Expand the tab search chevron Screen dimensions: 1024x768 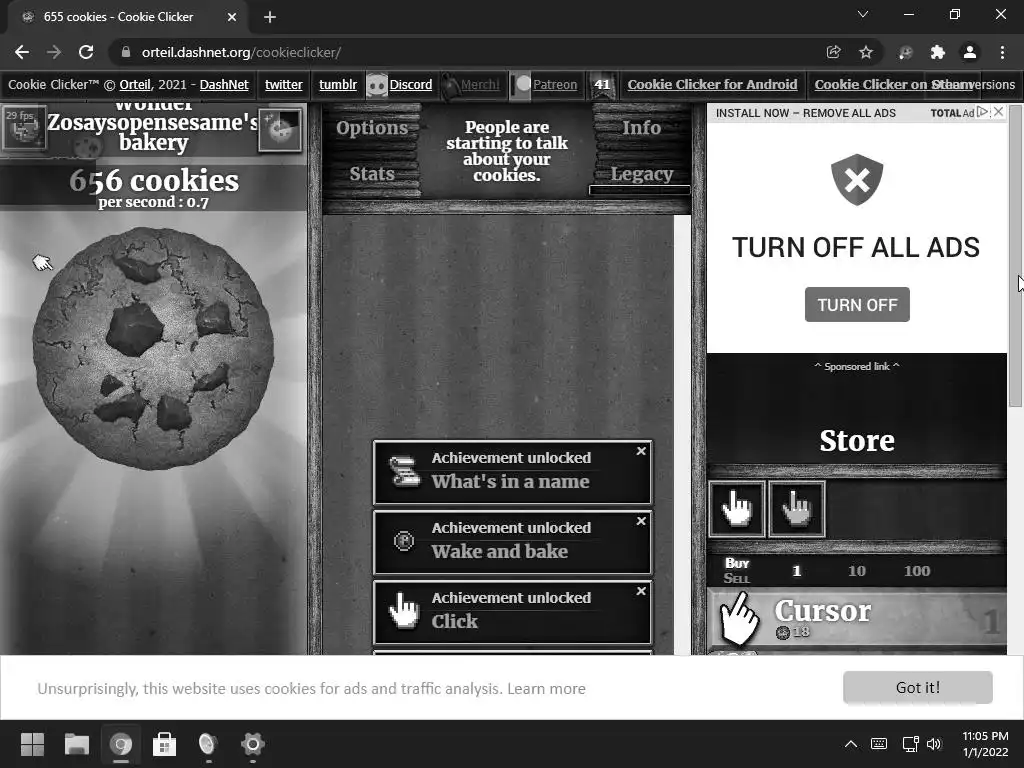pyautogui.click(x=863, y=14)
